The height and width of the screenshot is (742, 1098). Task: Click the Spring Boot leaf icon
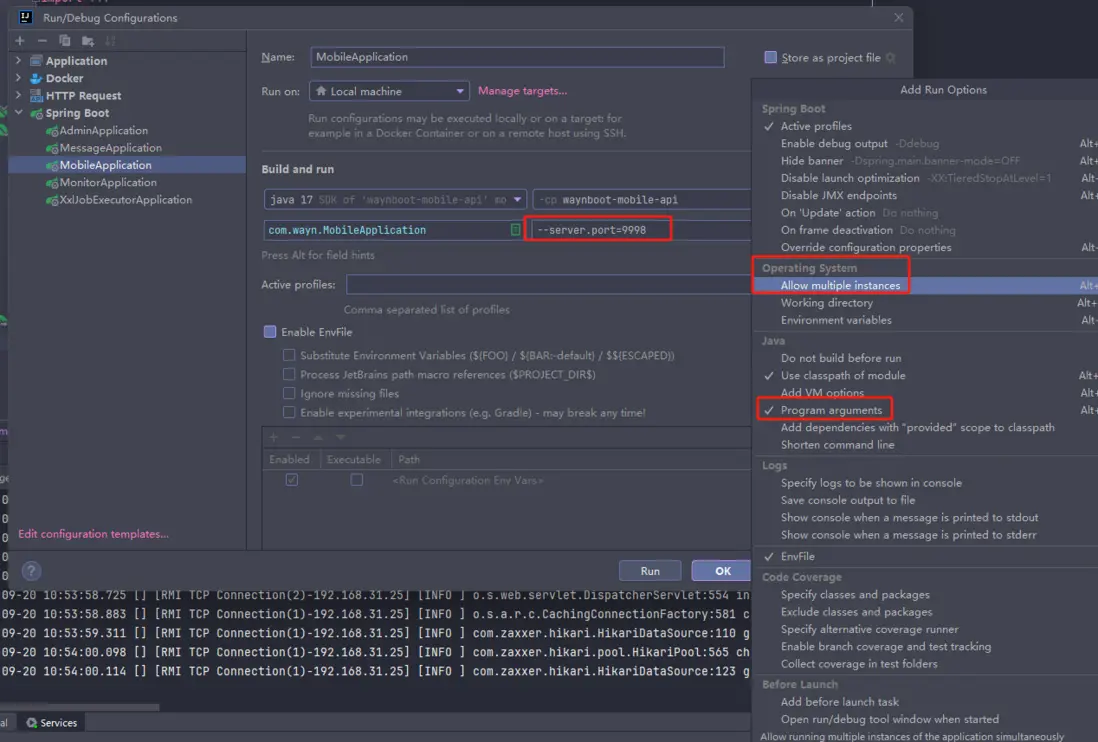[x=36, y=113]
